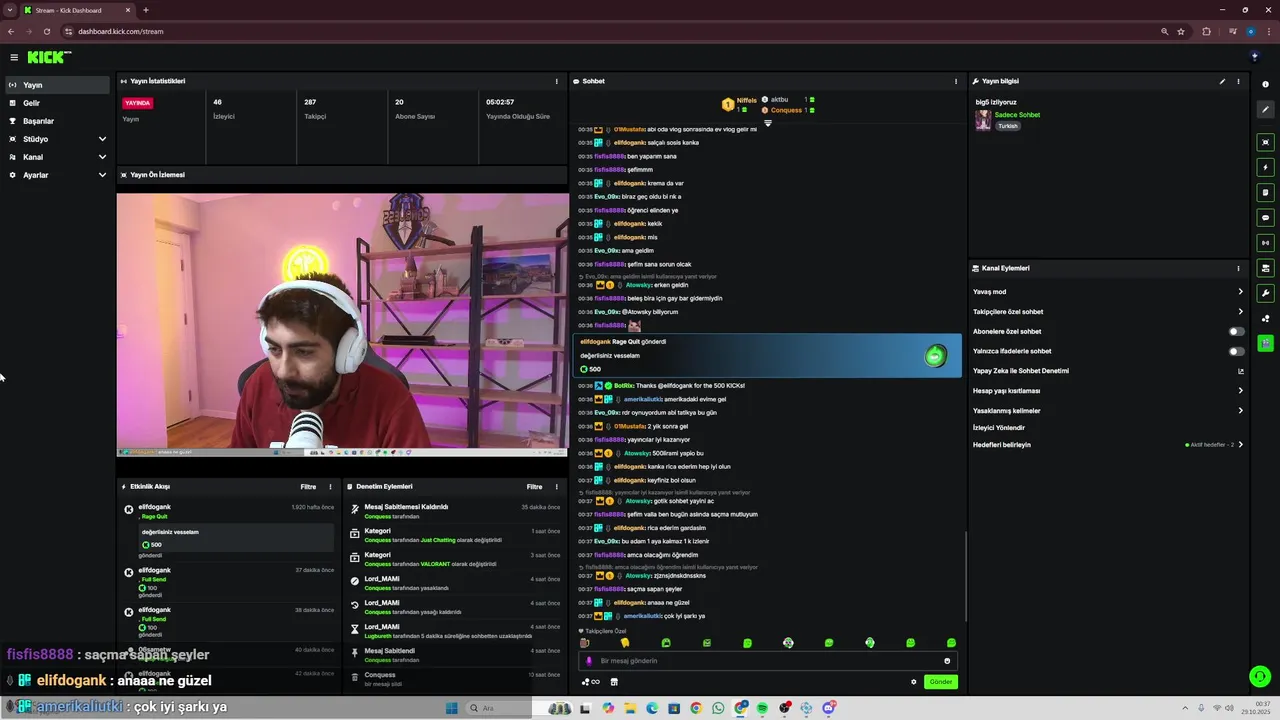This screenshot has height=720, width=1280.
Task: Click the purple microphone icon in message box
Action: tap(589, 661)
